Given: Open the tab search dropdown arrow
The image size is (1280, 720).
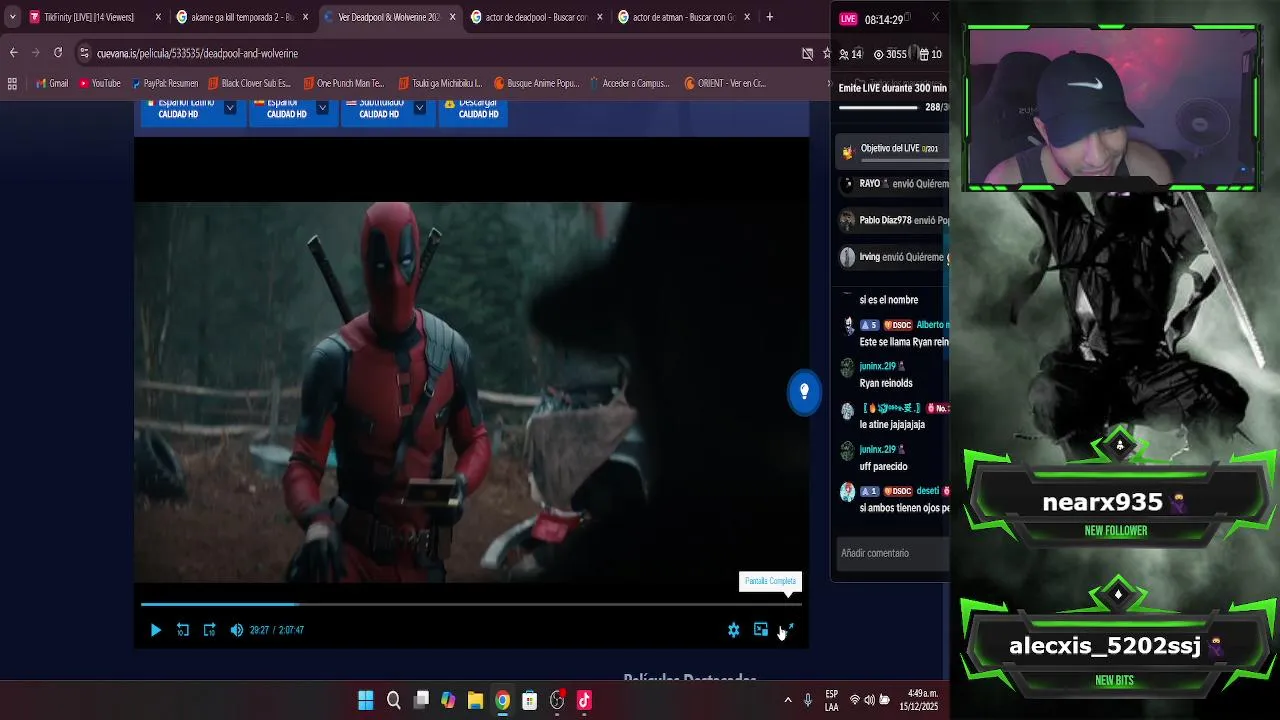Looking at the screenshot, I should click(12, 17).
